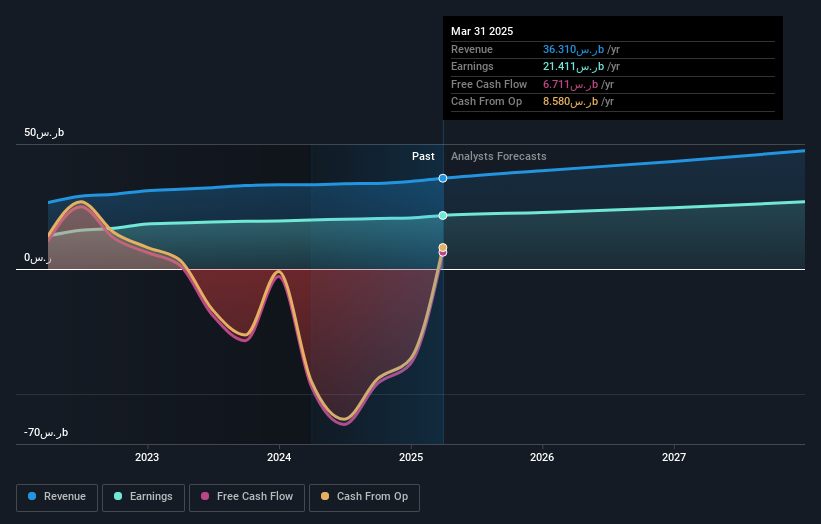
Task: Toggle the Earnings legend button
Action: [143, 497]
